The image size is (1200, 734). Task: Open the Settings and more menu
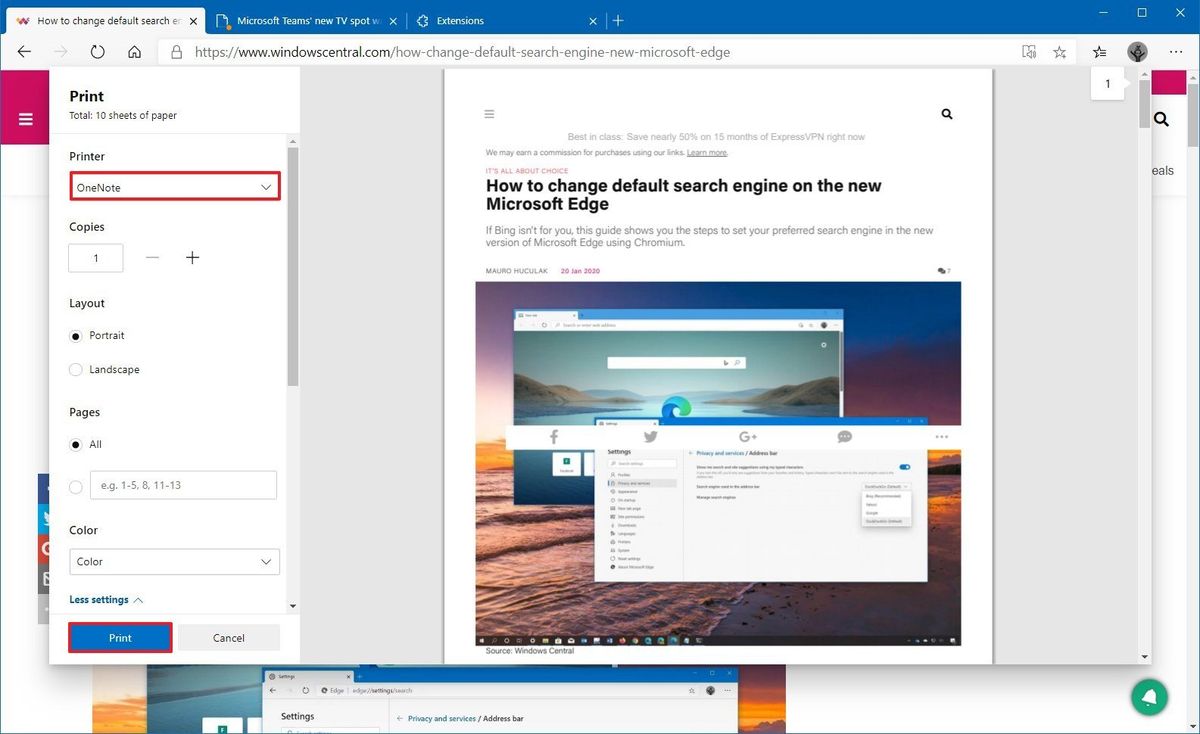pos(1176,52)
